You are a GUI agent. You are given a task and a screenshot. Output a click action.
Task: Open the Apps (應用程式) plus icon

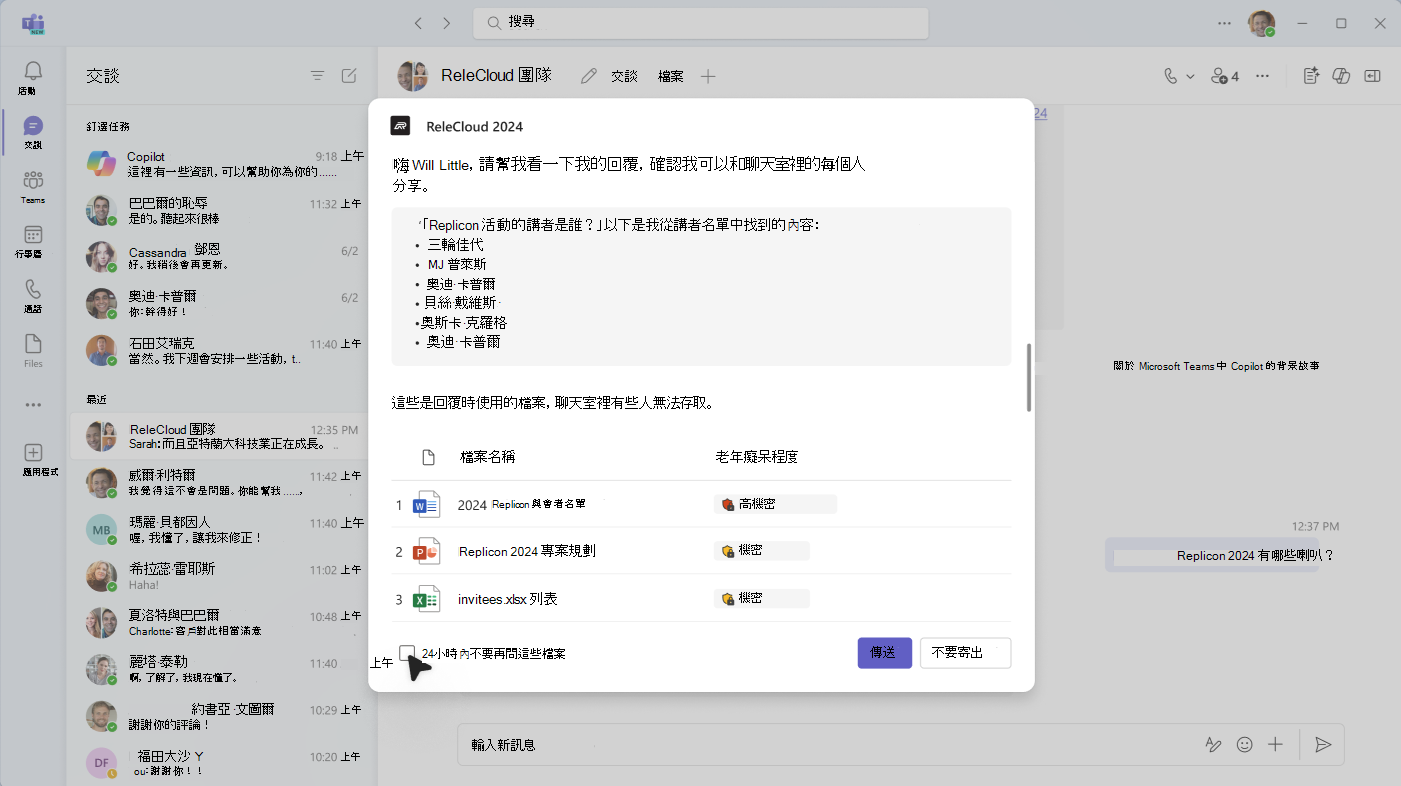33,453
